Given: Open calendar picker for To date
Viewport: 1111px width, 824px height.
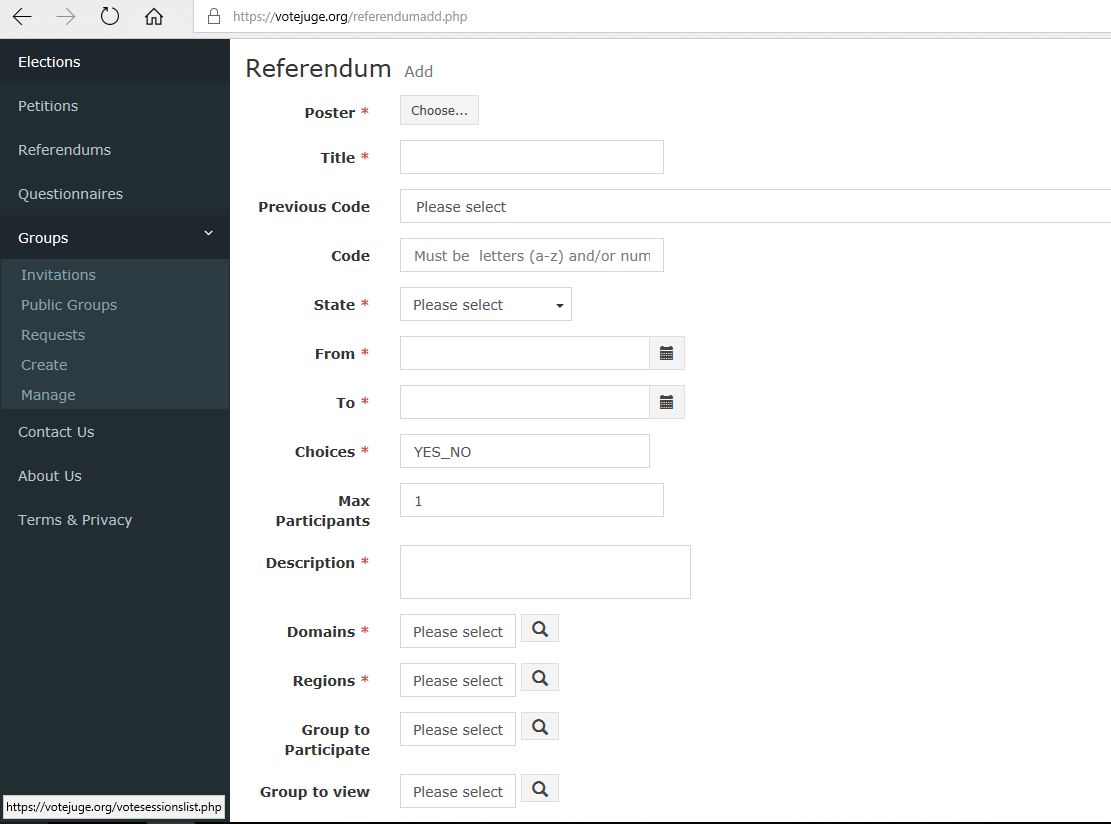Looking at the screenshot, I should (x=666, y=402).
